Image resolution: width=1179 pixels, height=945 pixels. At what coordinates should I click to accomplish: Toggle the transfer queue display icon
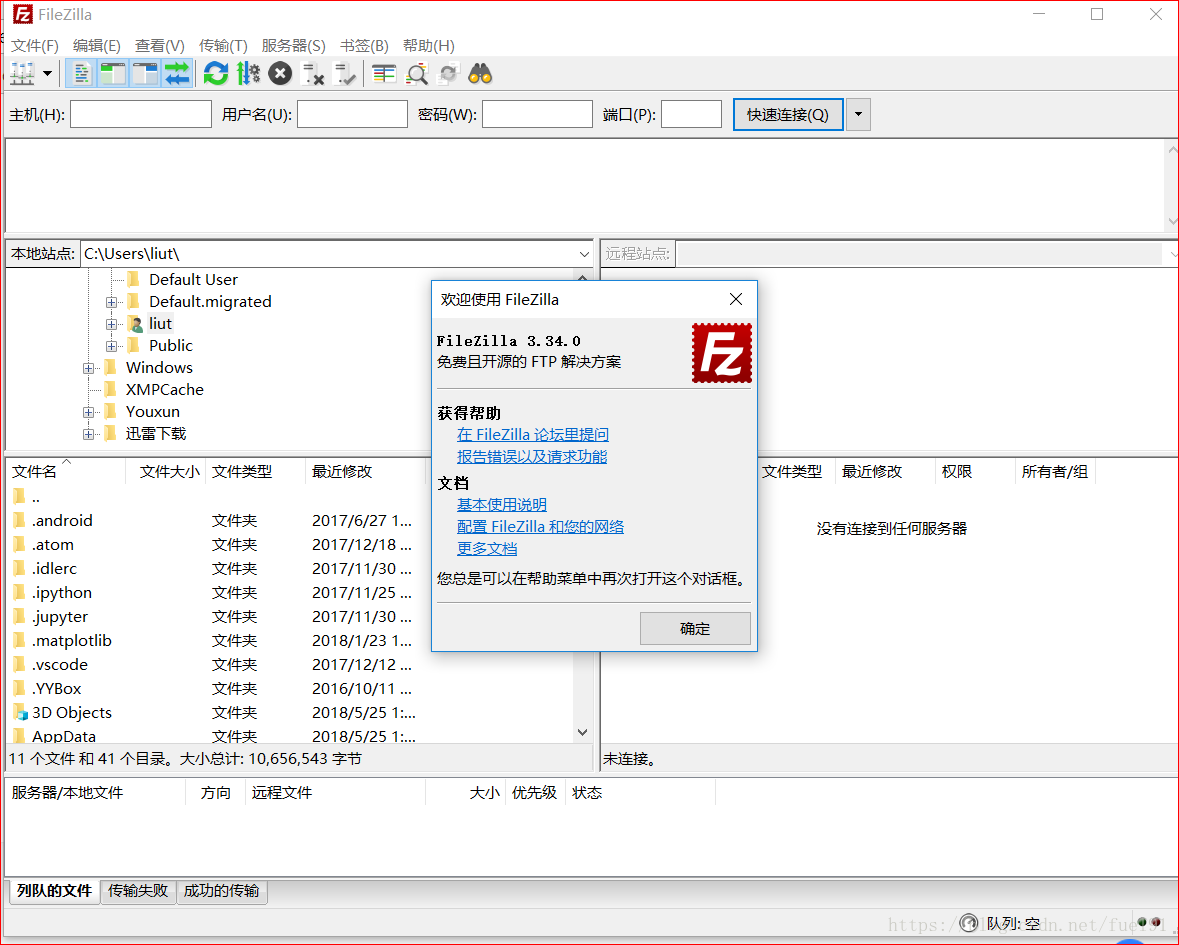tap(177, 74)
